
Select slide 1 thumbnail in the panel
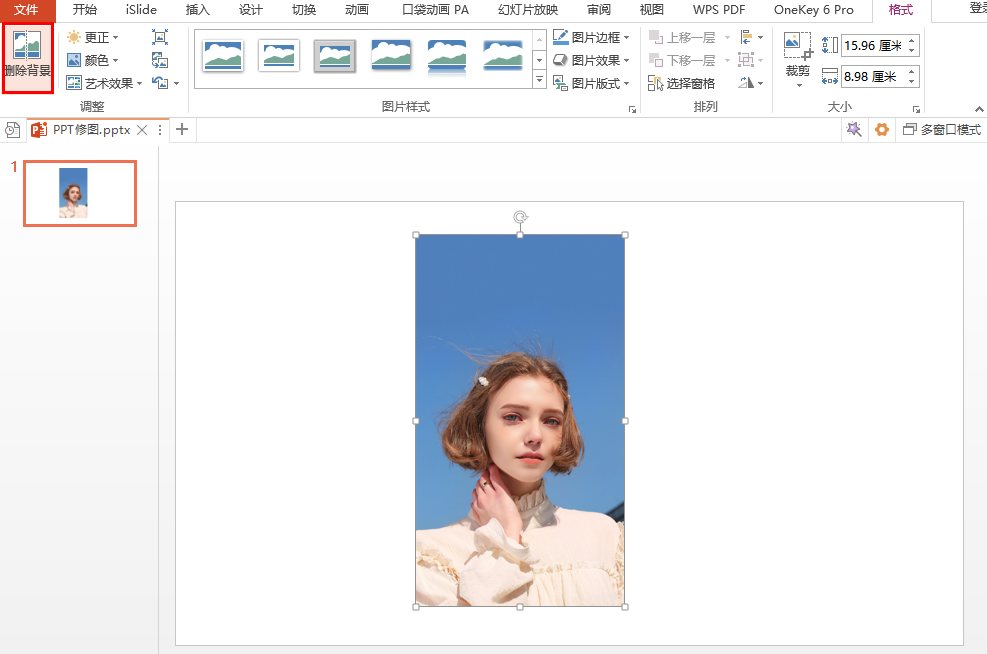pos(80,193)
